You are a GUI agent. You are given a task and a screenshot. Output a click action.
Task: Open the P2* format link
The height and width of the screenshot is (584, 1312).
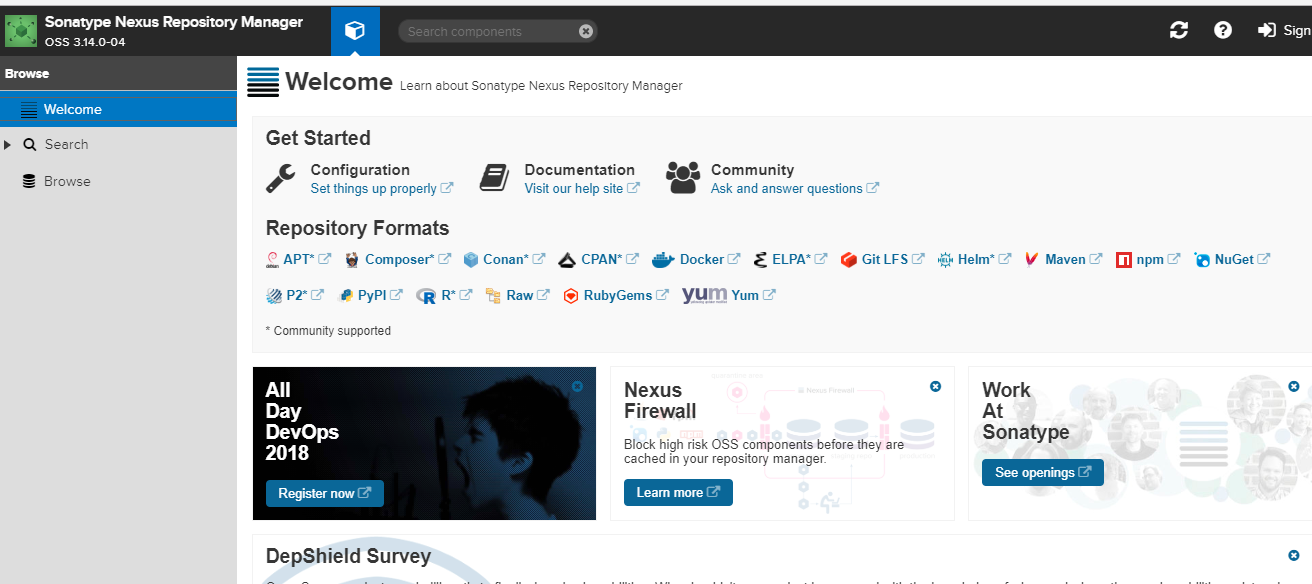(305, 295)
